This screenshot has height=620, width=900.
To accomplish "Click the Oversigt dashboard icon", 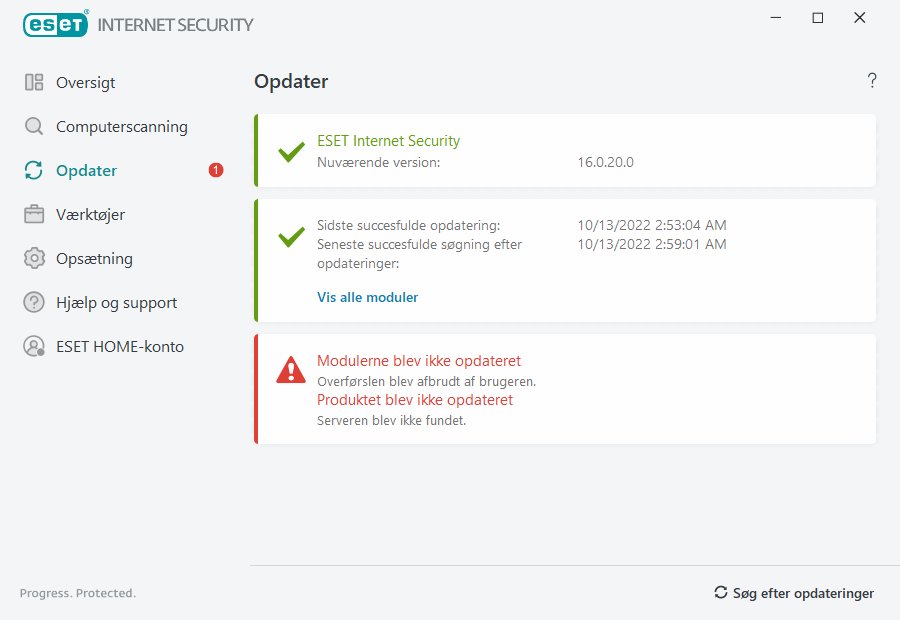I will [34, 83].
